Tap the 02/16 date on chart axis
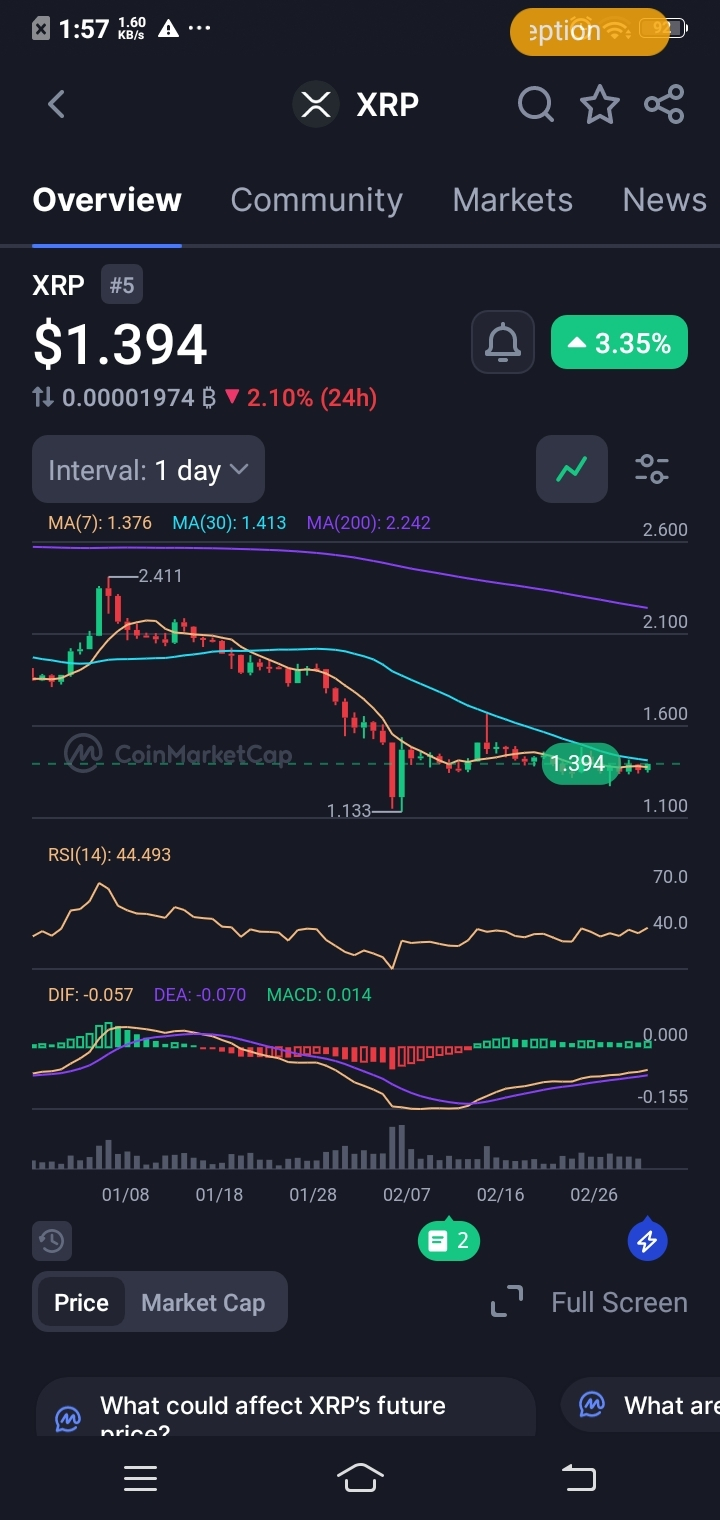720x1520 pixels. 500,1195
